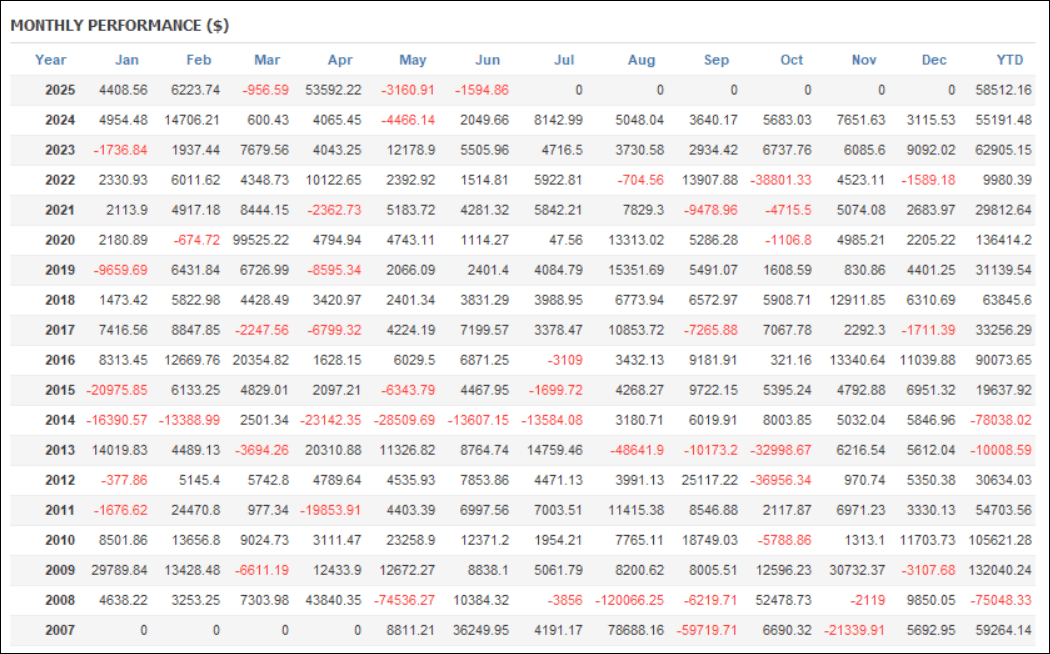The width and height of the screenshot is (1050, 654).
Task: Select the 2014 year row label
Action: 60,420
